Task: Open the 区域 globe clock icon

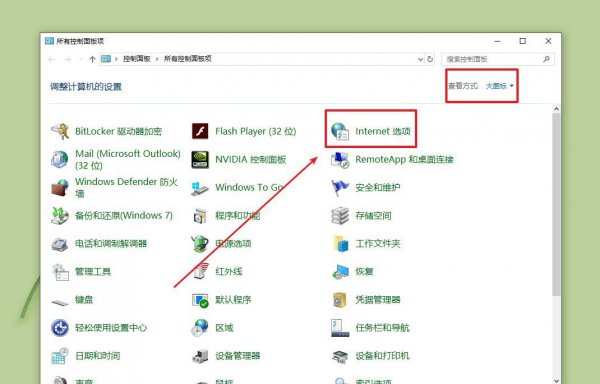Action: (200, 328)
